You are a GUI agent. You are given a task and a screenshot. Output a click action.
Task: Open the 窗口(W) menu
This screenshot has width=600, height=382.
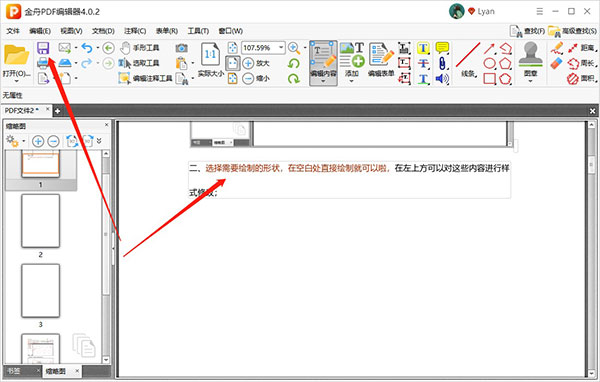click(x=230, y=31)
